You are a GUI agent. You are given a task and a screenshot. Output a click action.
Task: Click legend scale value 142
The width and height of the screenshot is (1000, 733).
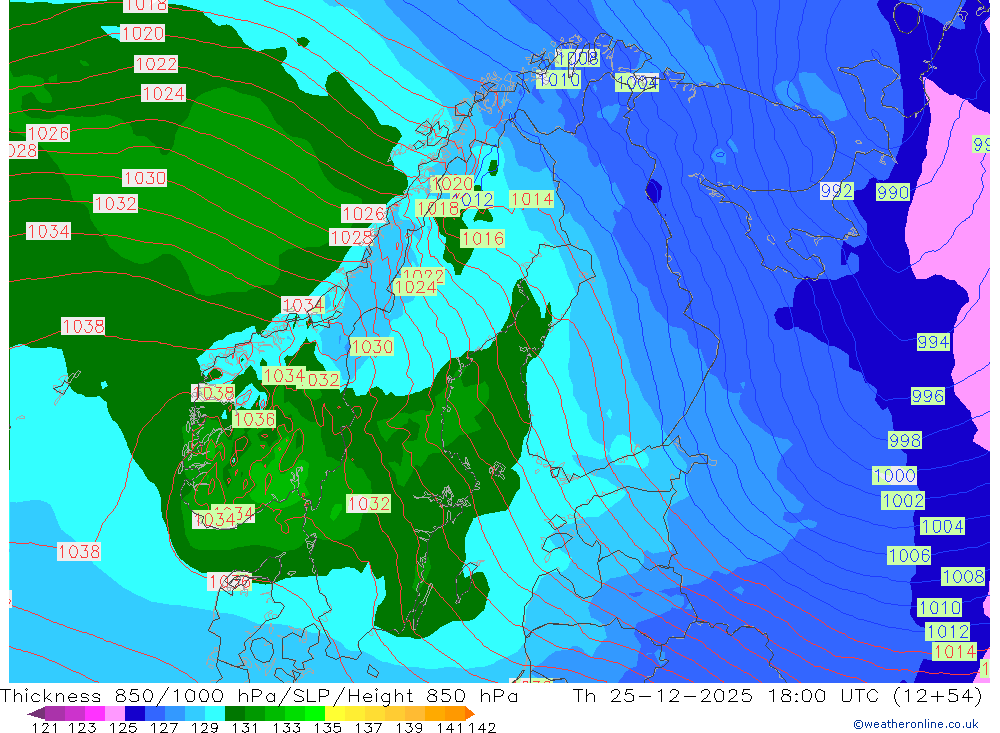click(482, 727)
